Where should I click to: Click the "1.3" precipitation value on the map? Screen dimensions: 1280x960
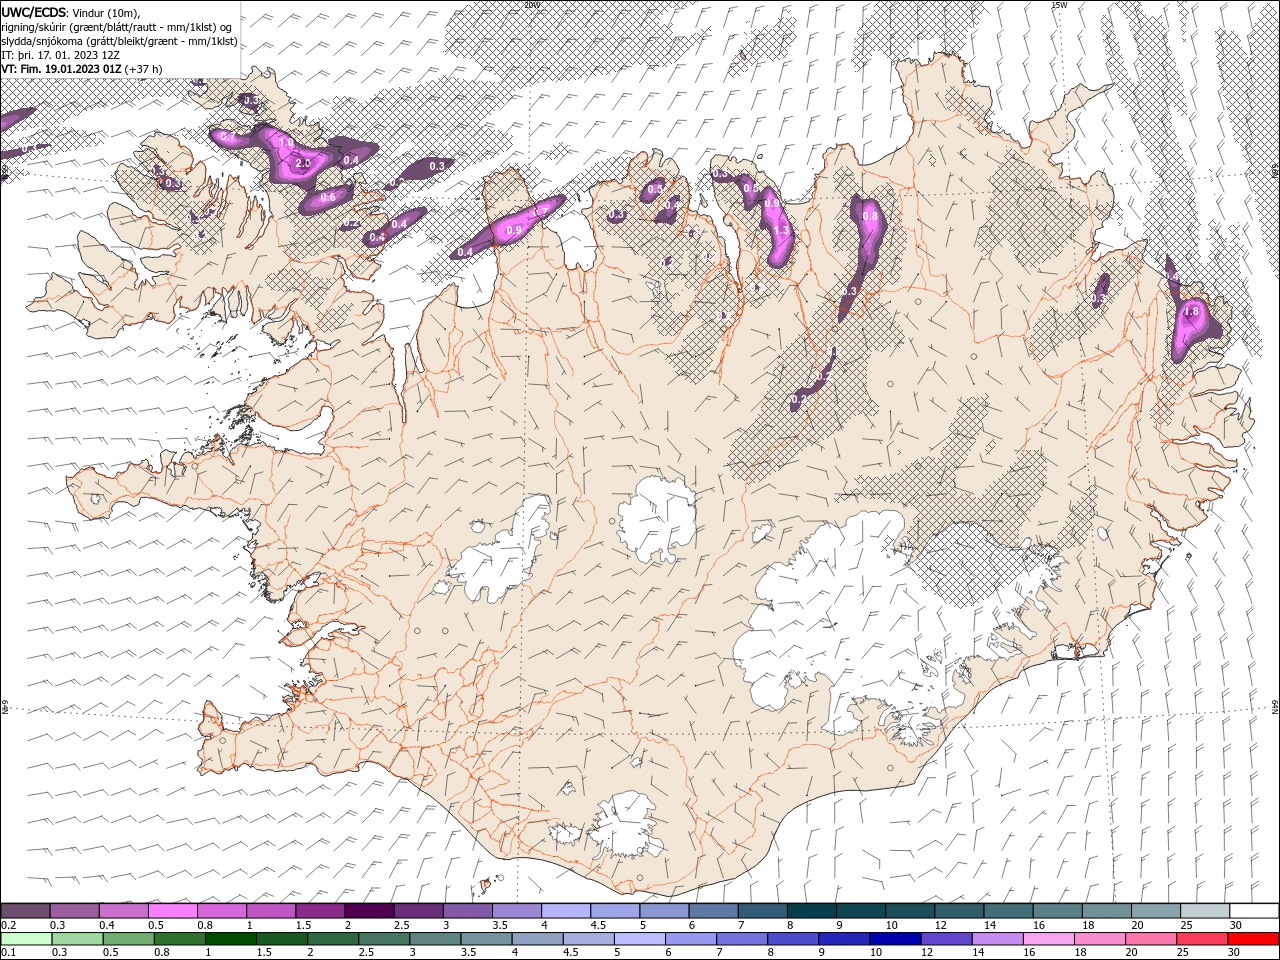tap(782, 230)
